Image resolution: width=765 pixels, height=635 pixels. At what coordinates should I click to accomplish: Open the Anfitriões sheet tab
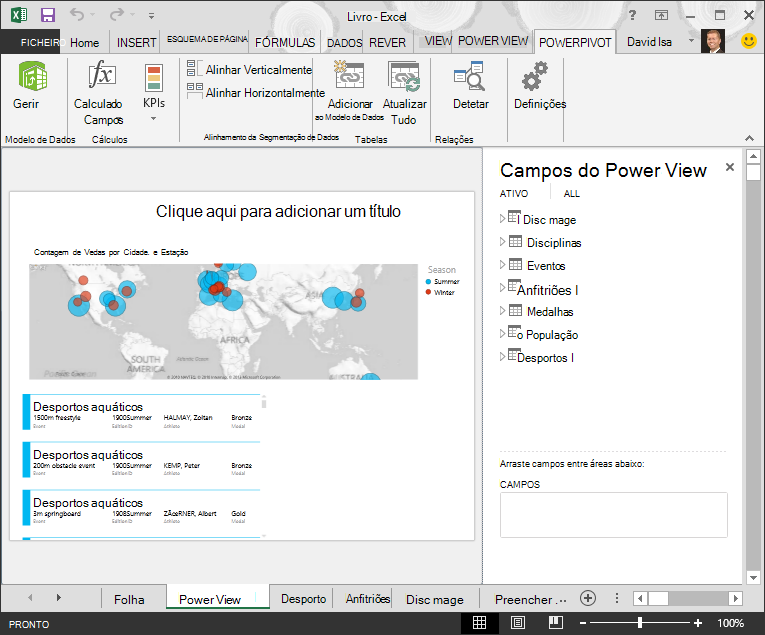tap(368, 599)
